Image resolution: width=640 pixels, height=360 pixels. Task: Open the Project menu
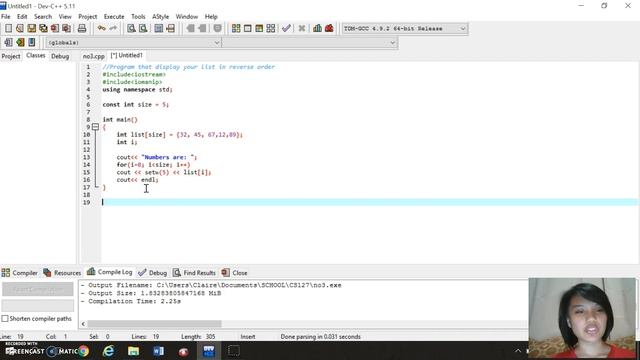(x=88, y=17)
